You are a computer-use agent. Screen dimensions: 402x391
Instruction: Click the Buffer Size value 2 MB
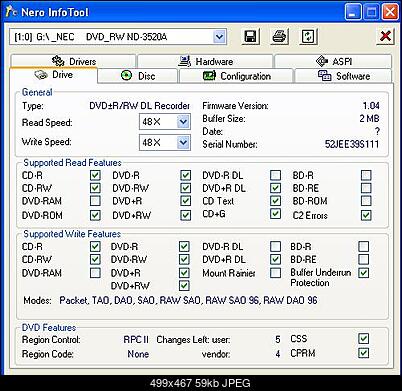369,118
